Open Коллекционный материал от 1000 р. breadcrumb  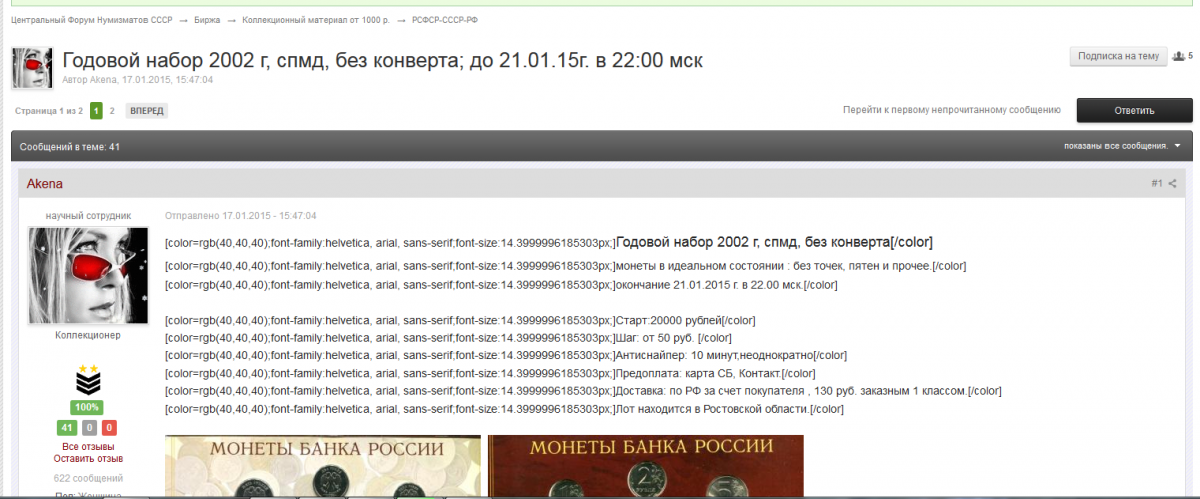point(317,20)
